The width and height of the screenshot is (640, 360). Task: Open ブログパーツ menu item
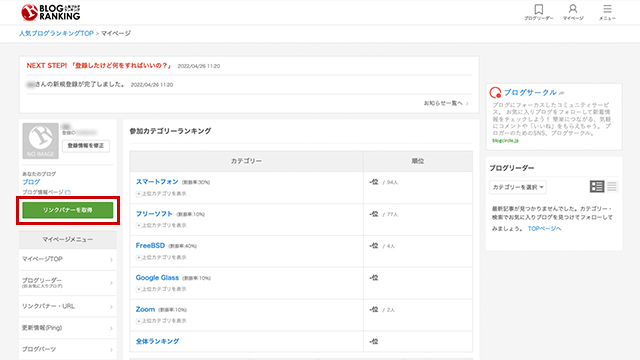point(68,349)
